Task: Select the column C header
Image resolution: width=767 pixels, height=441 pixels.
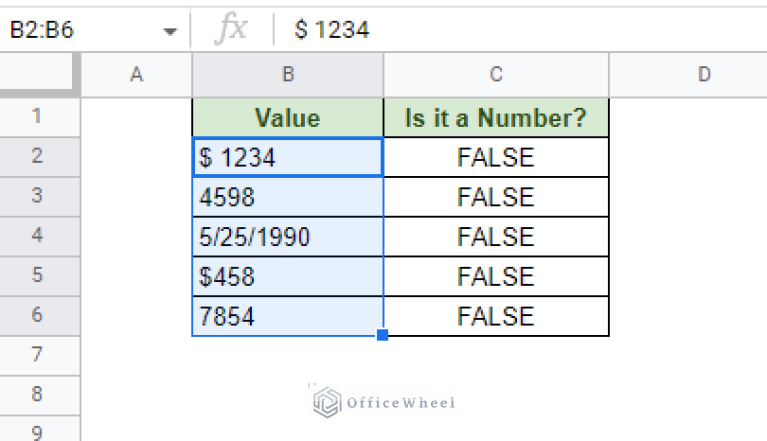Action: (x=496, y=75)
